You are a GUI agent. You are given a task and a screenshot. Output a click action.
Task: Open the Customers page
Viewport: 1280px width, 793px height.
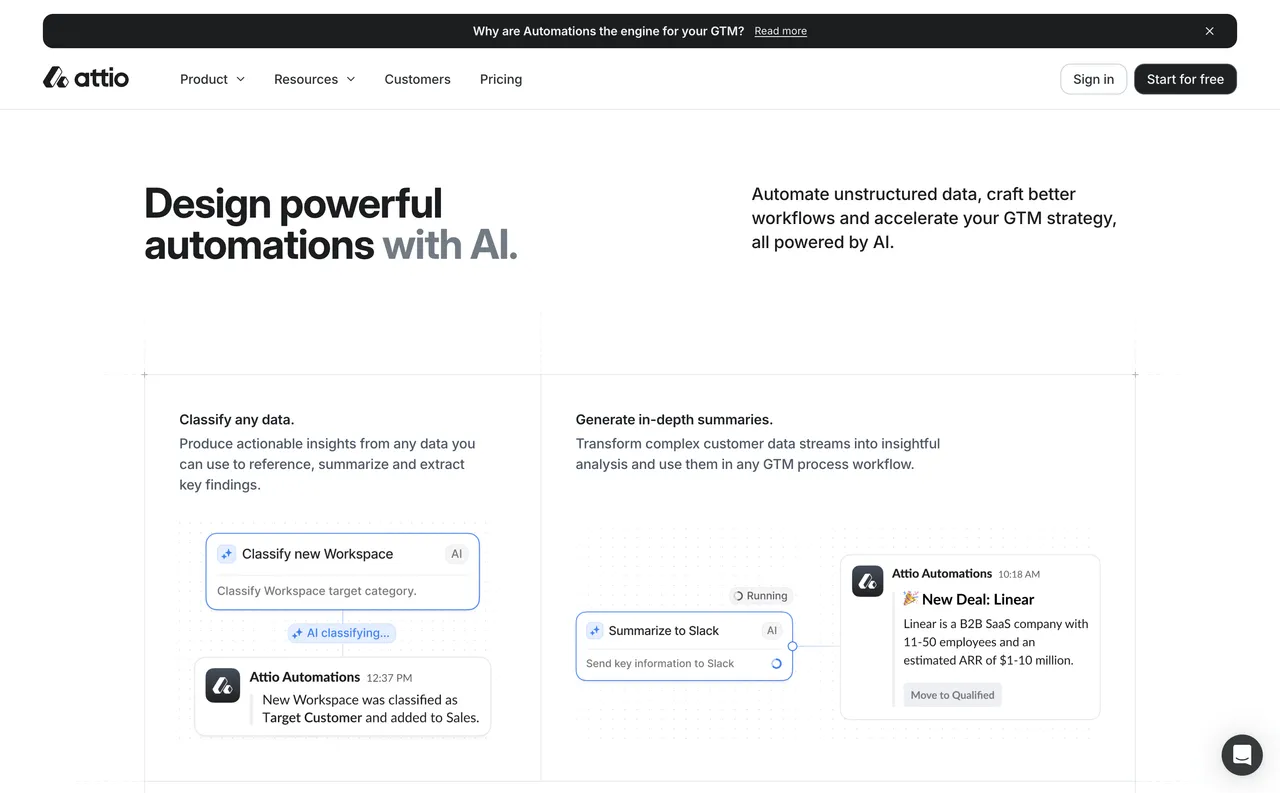tap(417, 79)
